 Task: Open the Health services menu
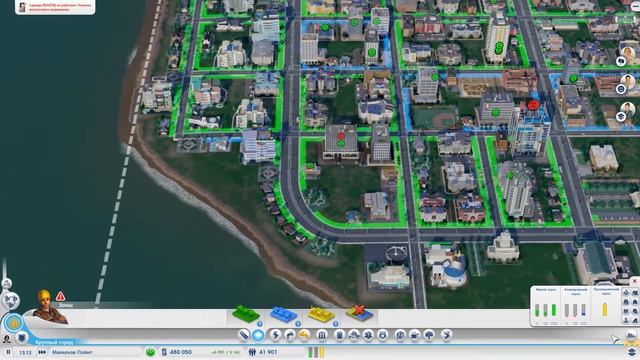pos(368,335)
